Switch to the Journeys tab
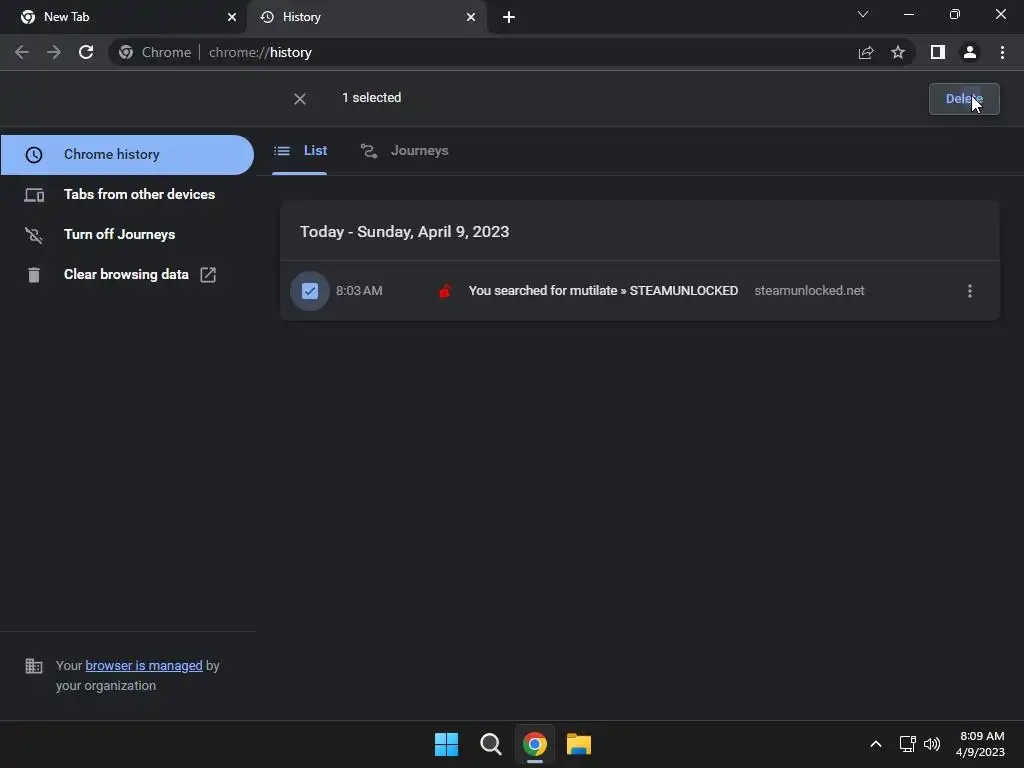Image resolution: width=1024 pixels, height=768 pixels. click(404, 151)
